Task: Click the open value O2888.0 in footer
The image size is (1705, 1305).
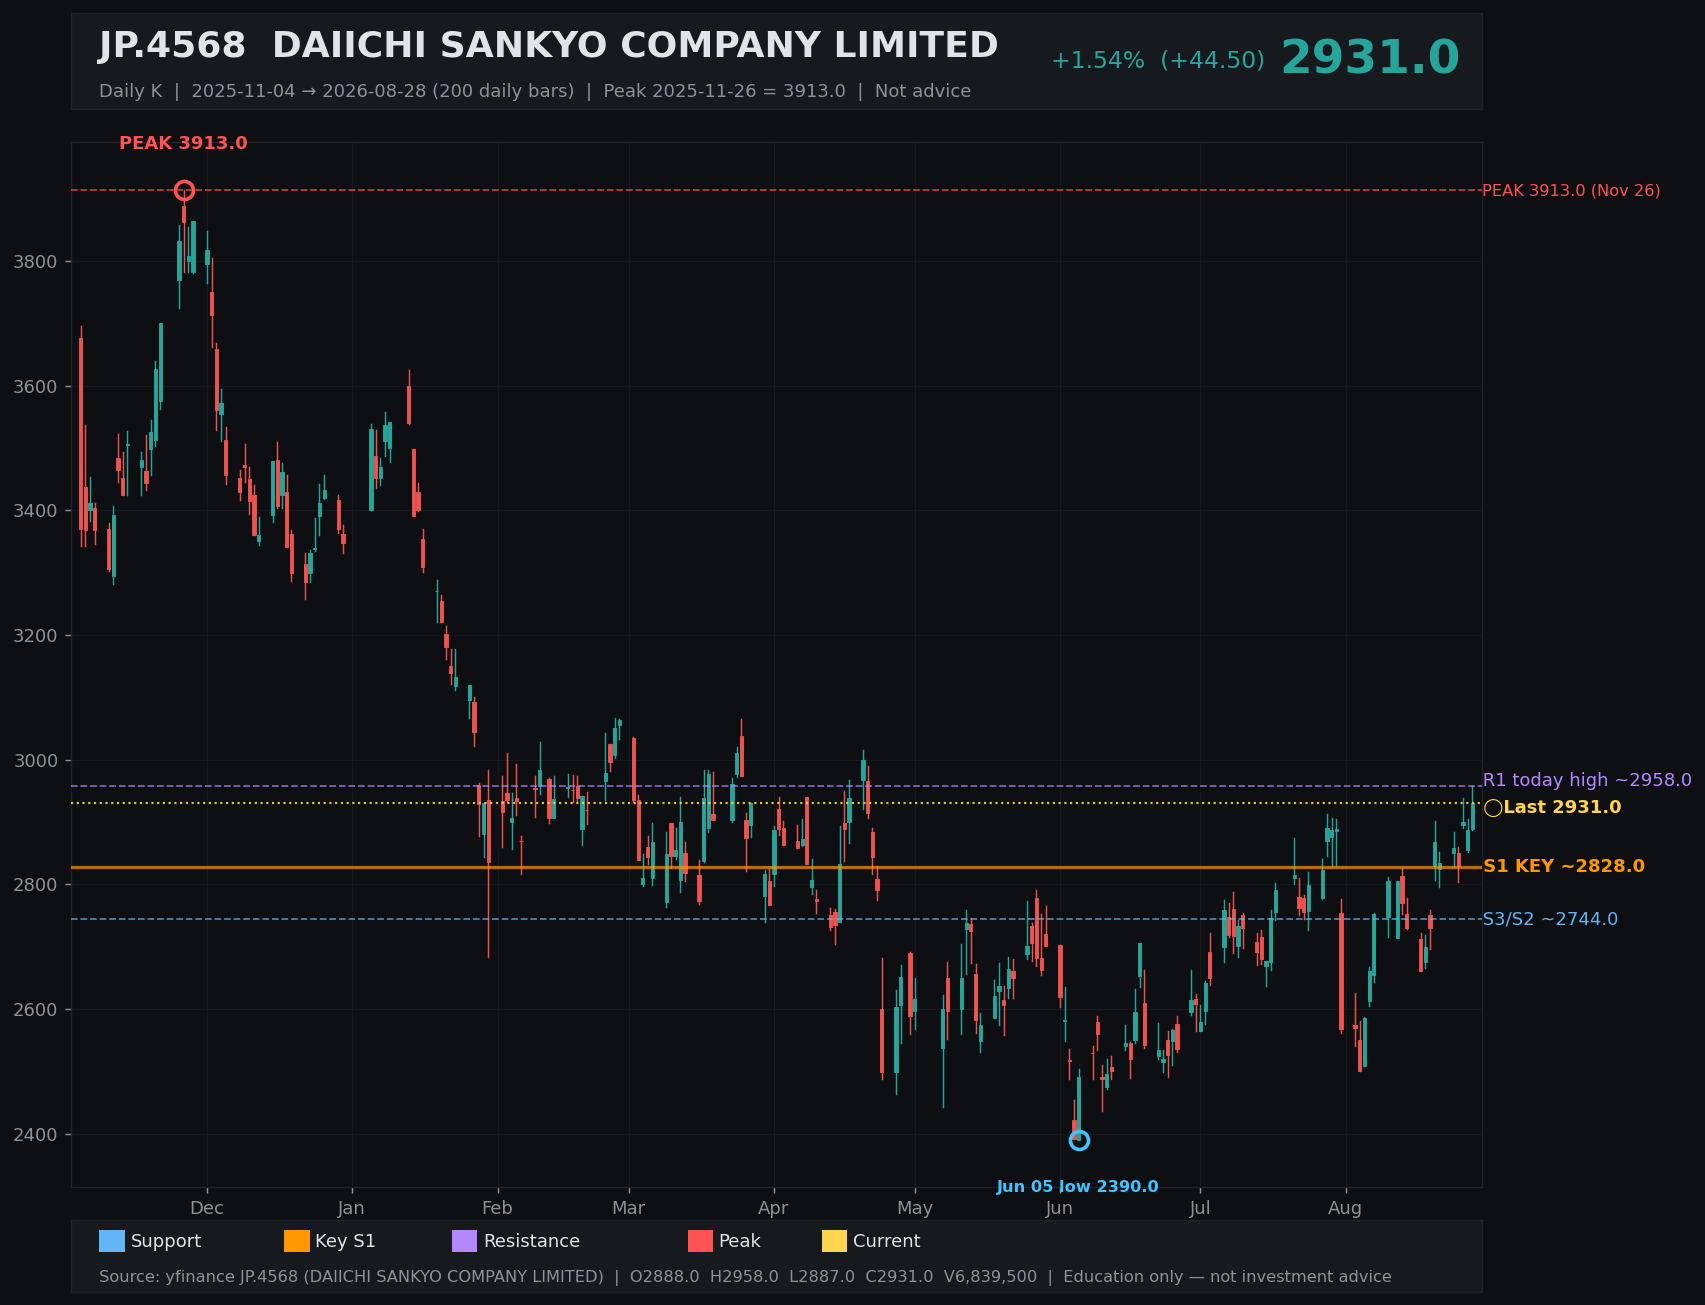Action: (x=664, y=1277)
